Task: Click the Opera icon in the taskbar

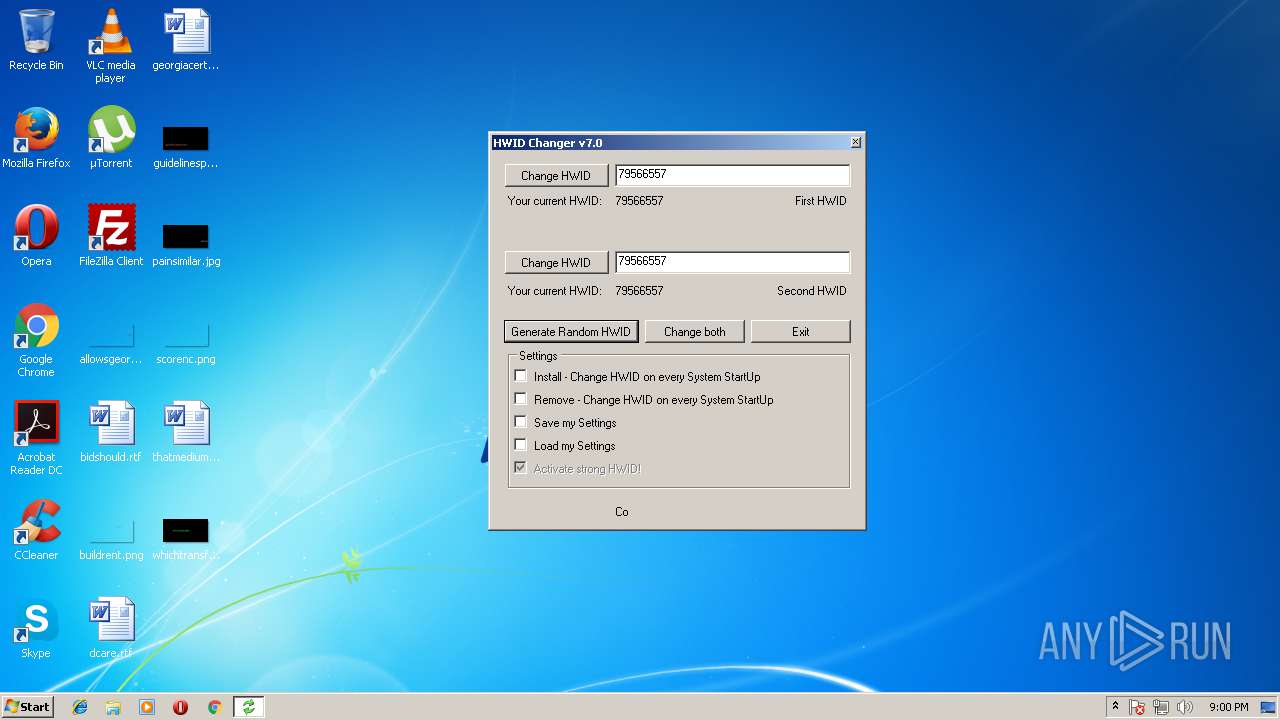Action: (180, 707)
